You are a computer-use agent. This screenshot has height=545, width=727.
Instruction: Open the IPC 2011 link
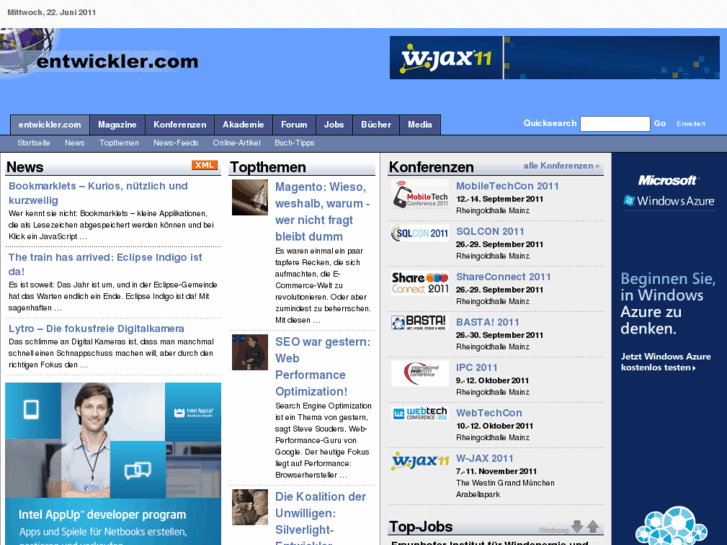[x=477, y=368]
